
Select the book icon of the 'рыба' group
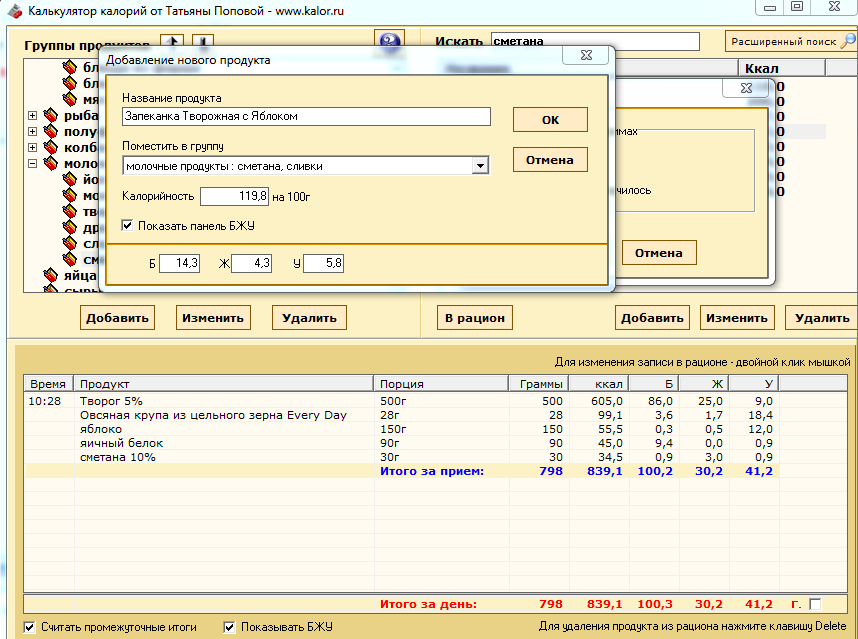51,115
